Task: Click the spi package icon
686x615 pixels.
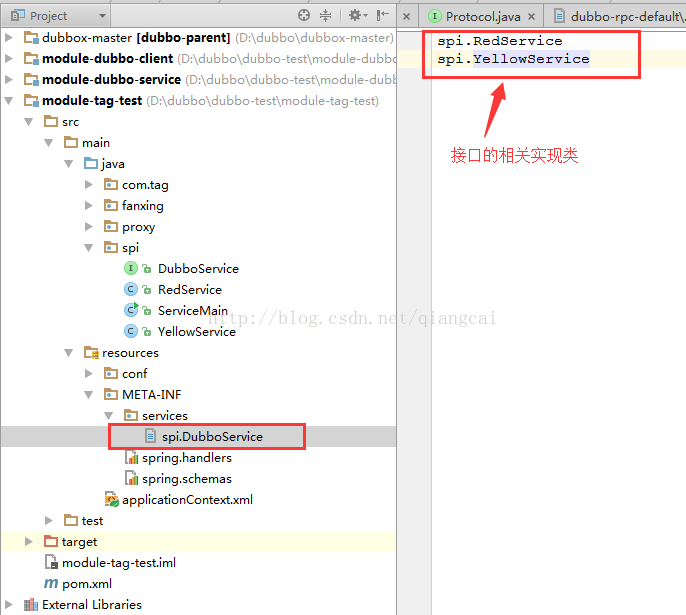Action: 111,248
